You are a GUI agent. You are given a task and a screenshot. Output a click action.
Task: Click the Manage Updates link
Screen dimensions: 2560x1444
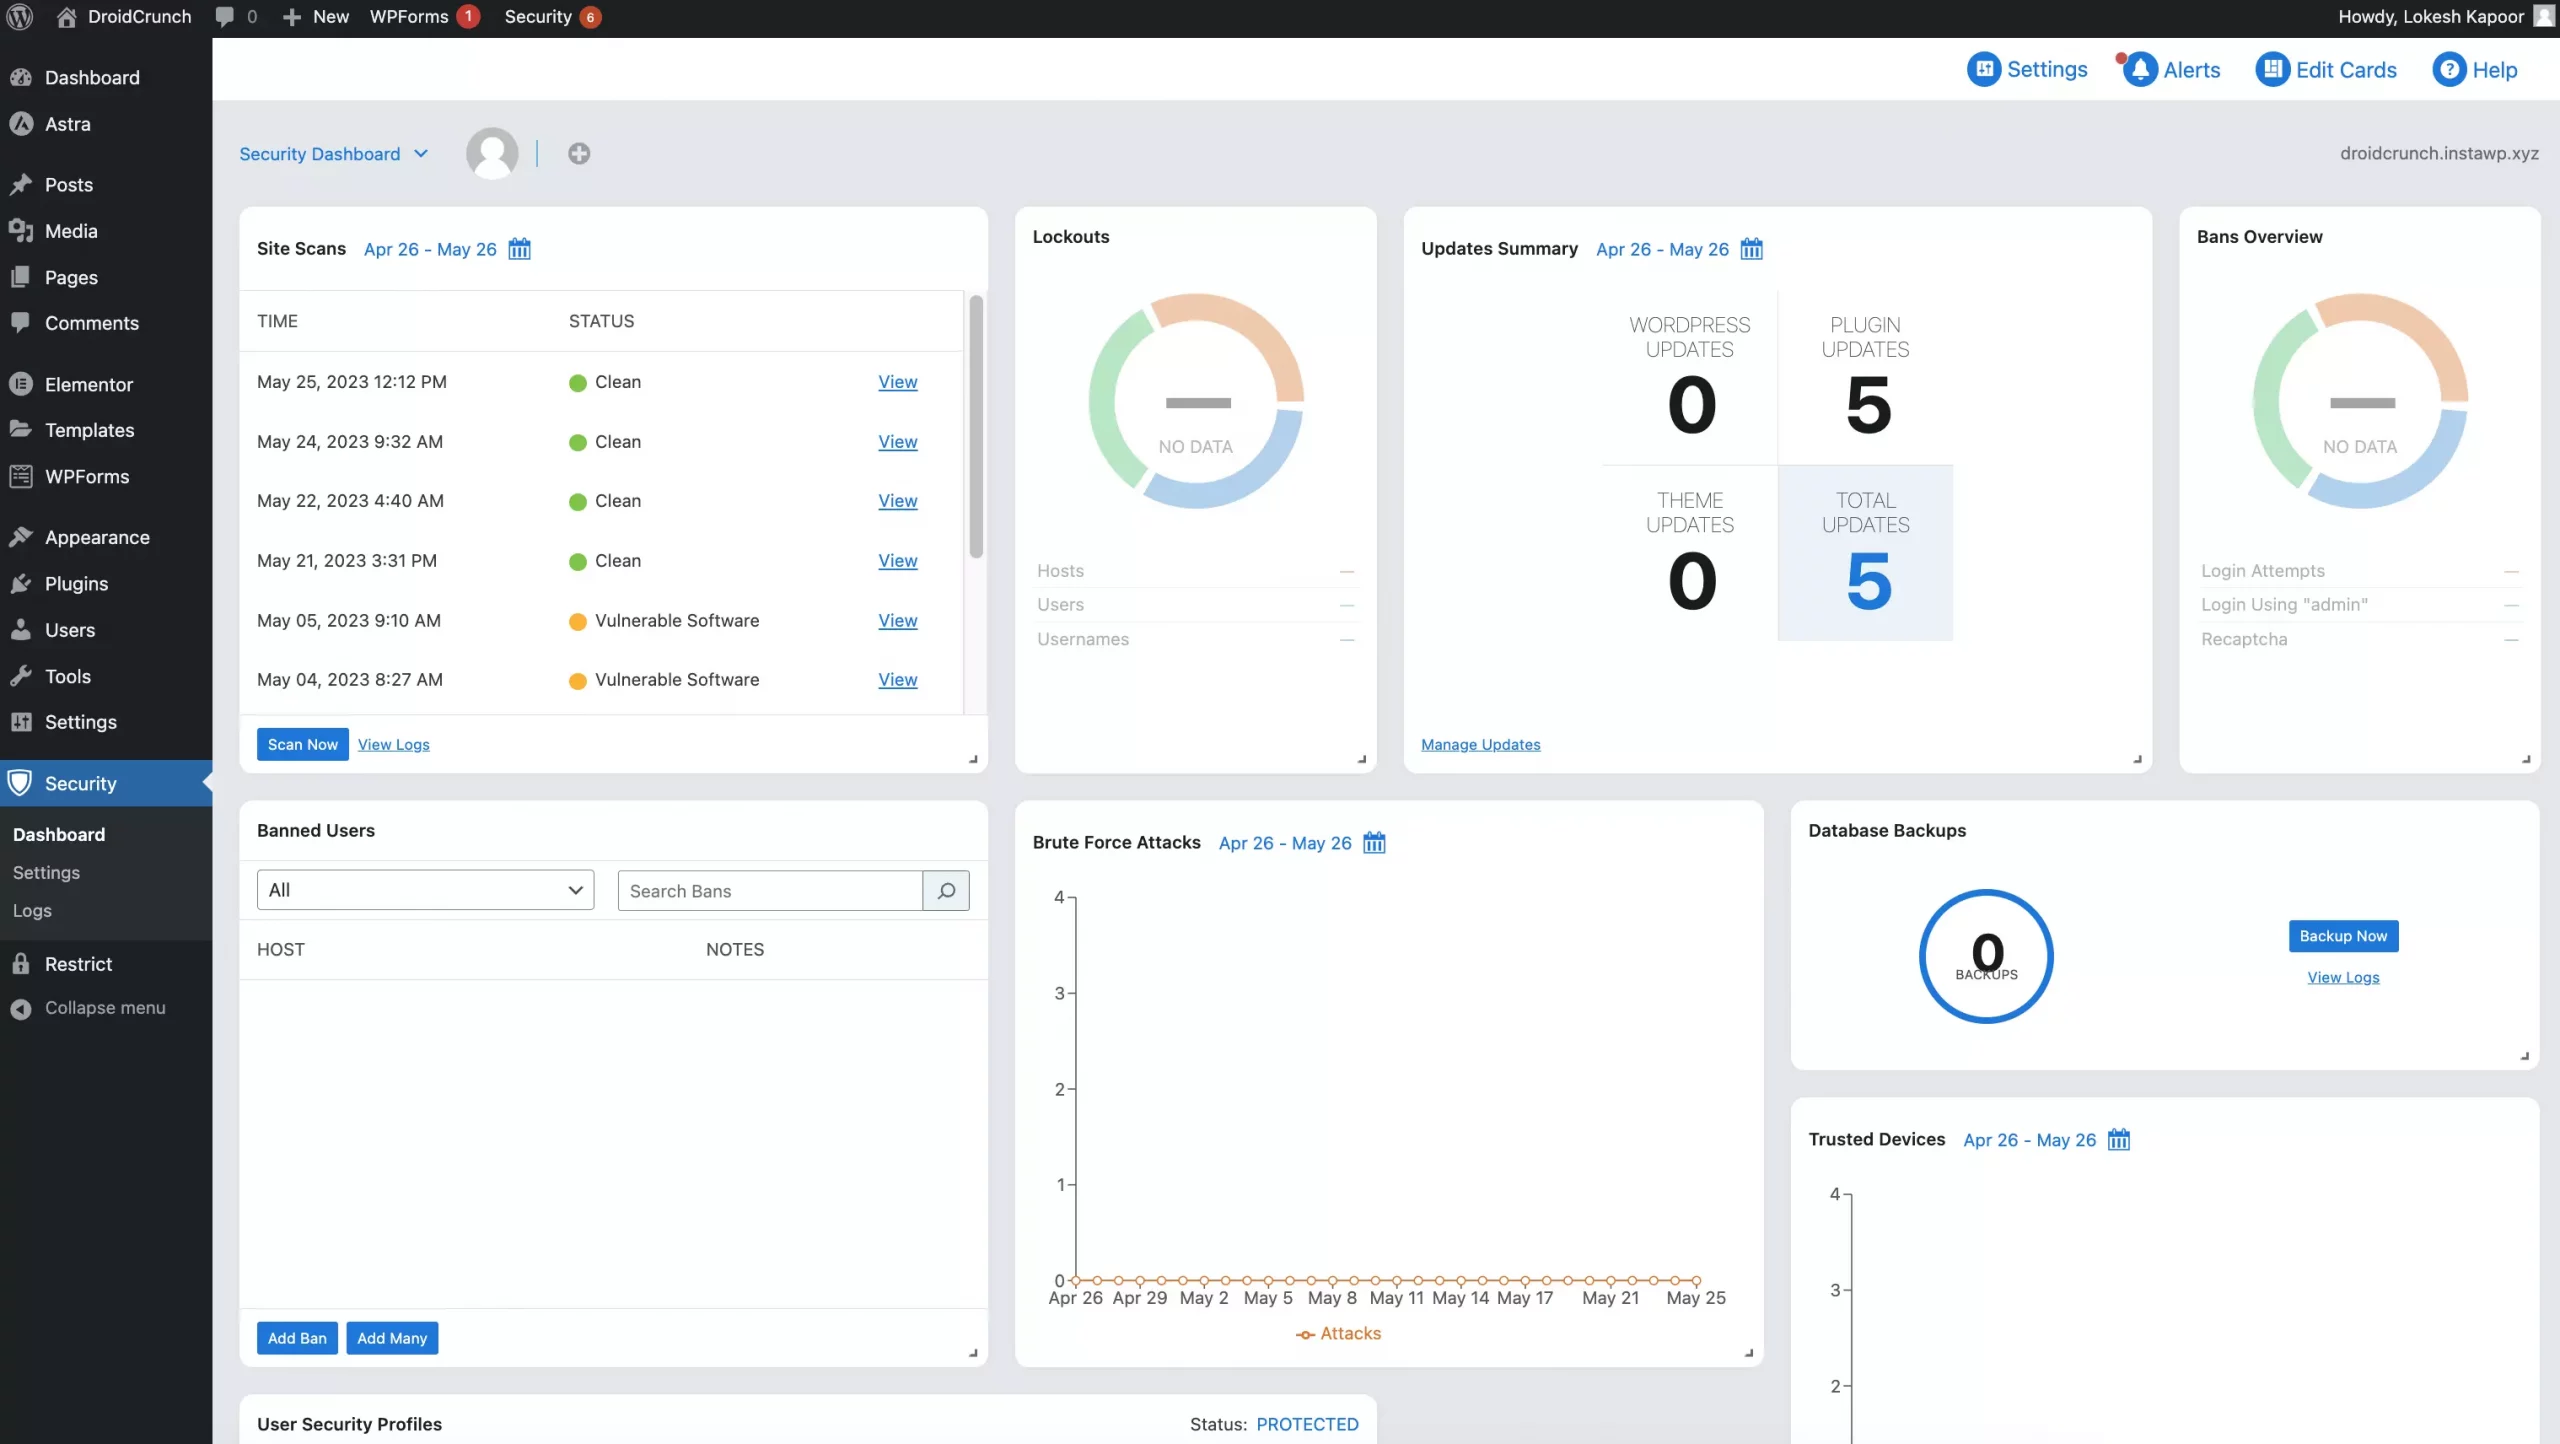1480,744
